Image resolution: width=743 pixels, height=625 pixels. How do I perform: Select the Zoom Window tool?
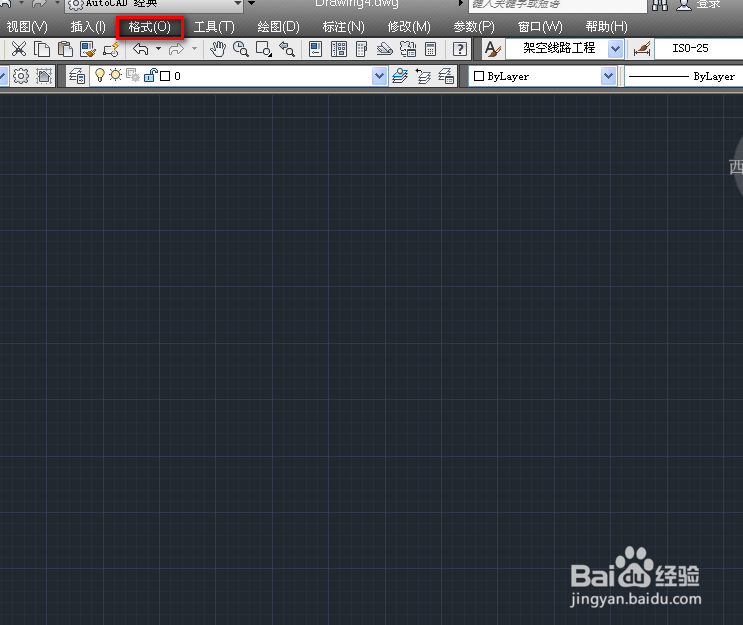pos(263,49)
